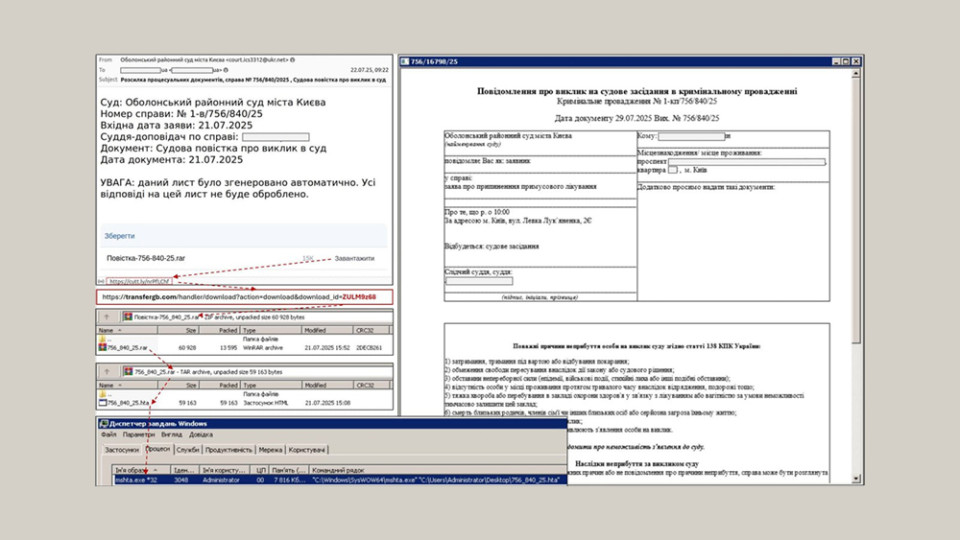The image size is (960, 540).
Task: Sort by Name in TAR archive list
Action: click(x=127, y=385)
